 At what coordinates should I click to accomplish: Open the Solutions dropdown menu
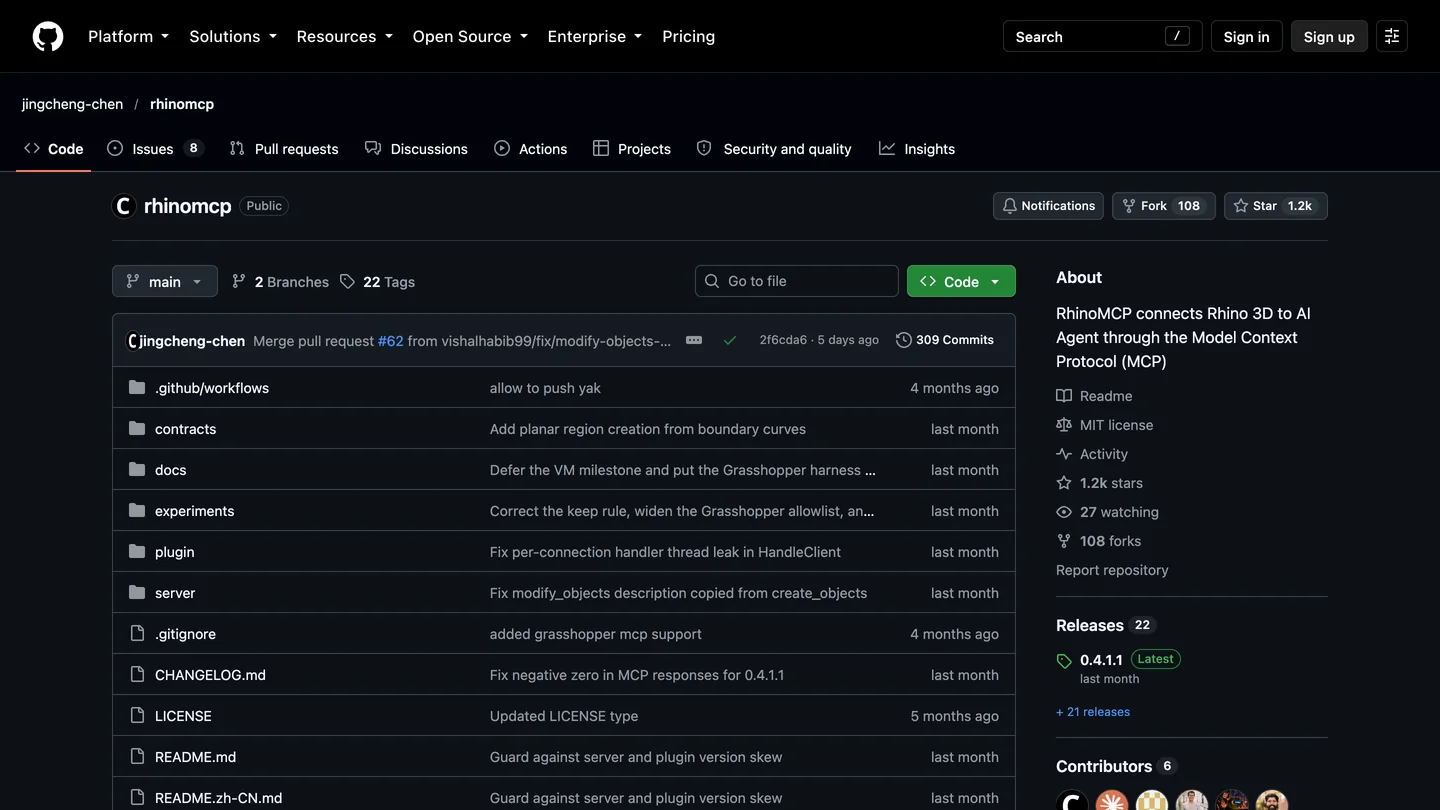point(232,36)
